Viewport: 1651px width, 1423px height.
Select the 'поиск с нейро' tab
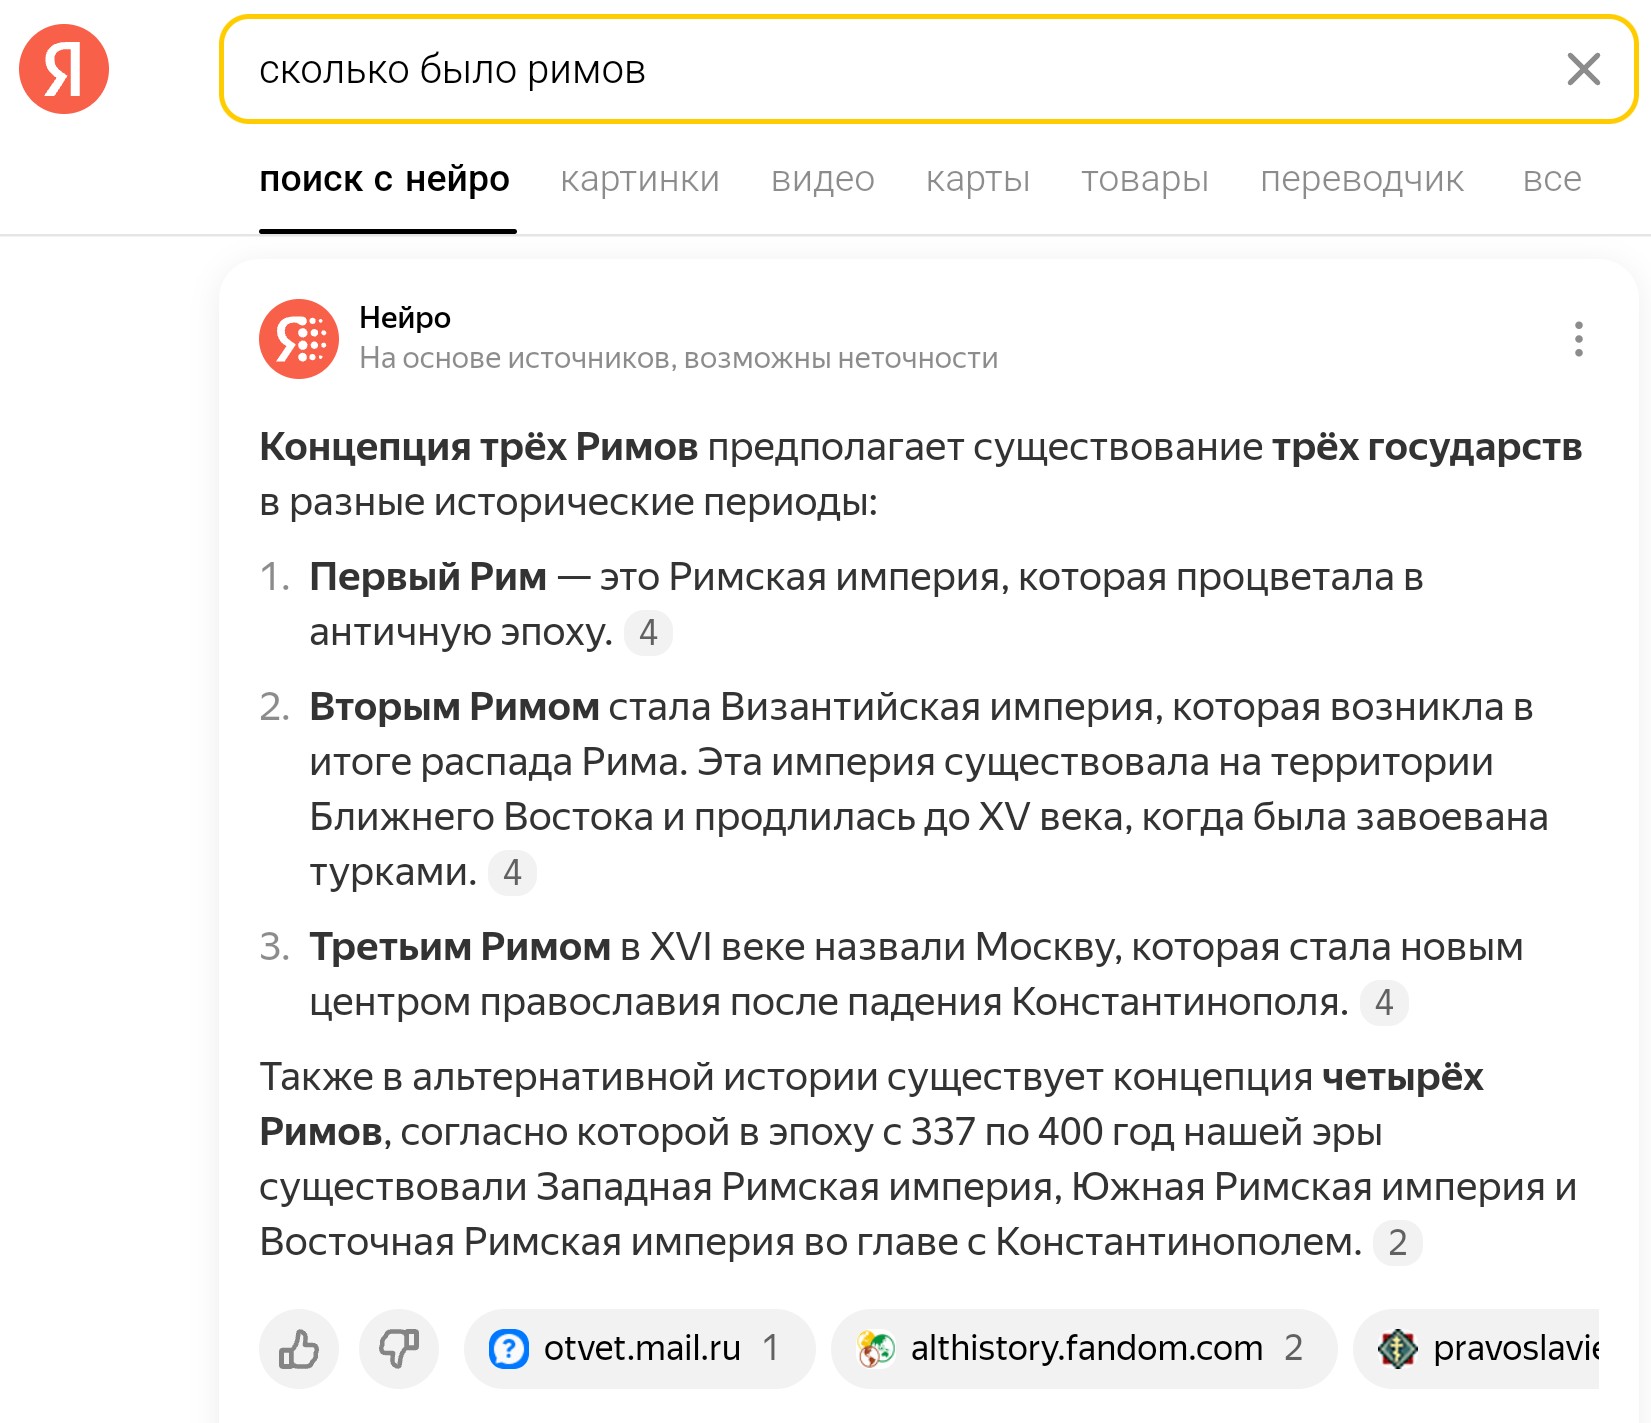(385, 179)
